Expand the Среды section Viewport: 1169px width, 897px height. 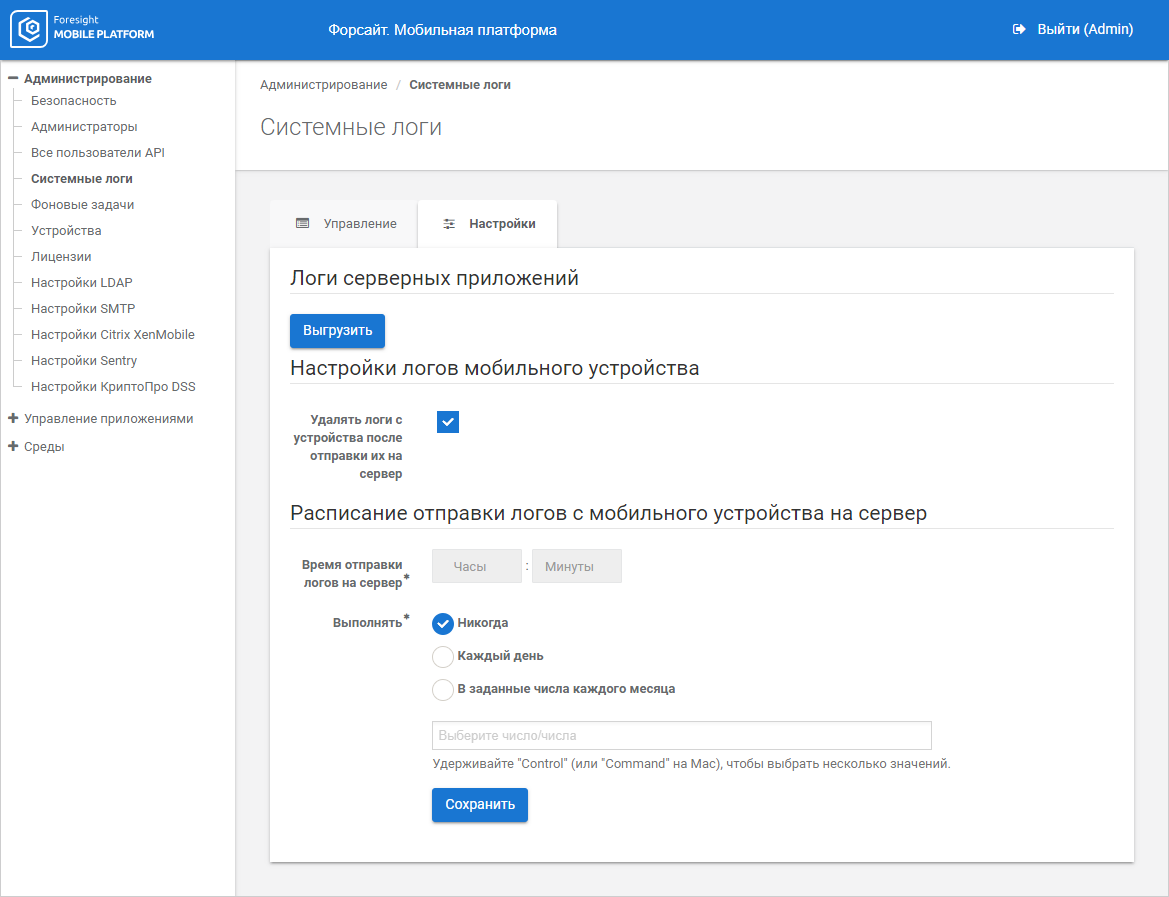(13, 447)
